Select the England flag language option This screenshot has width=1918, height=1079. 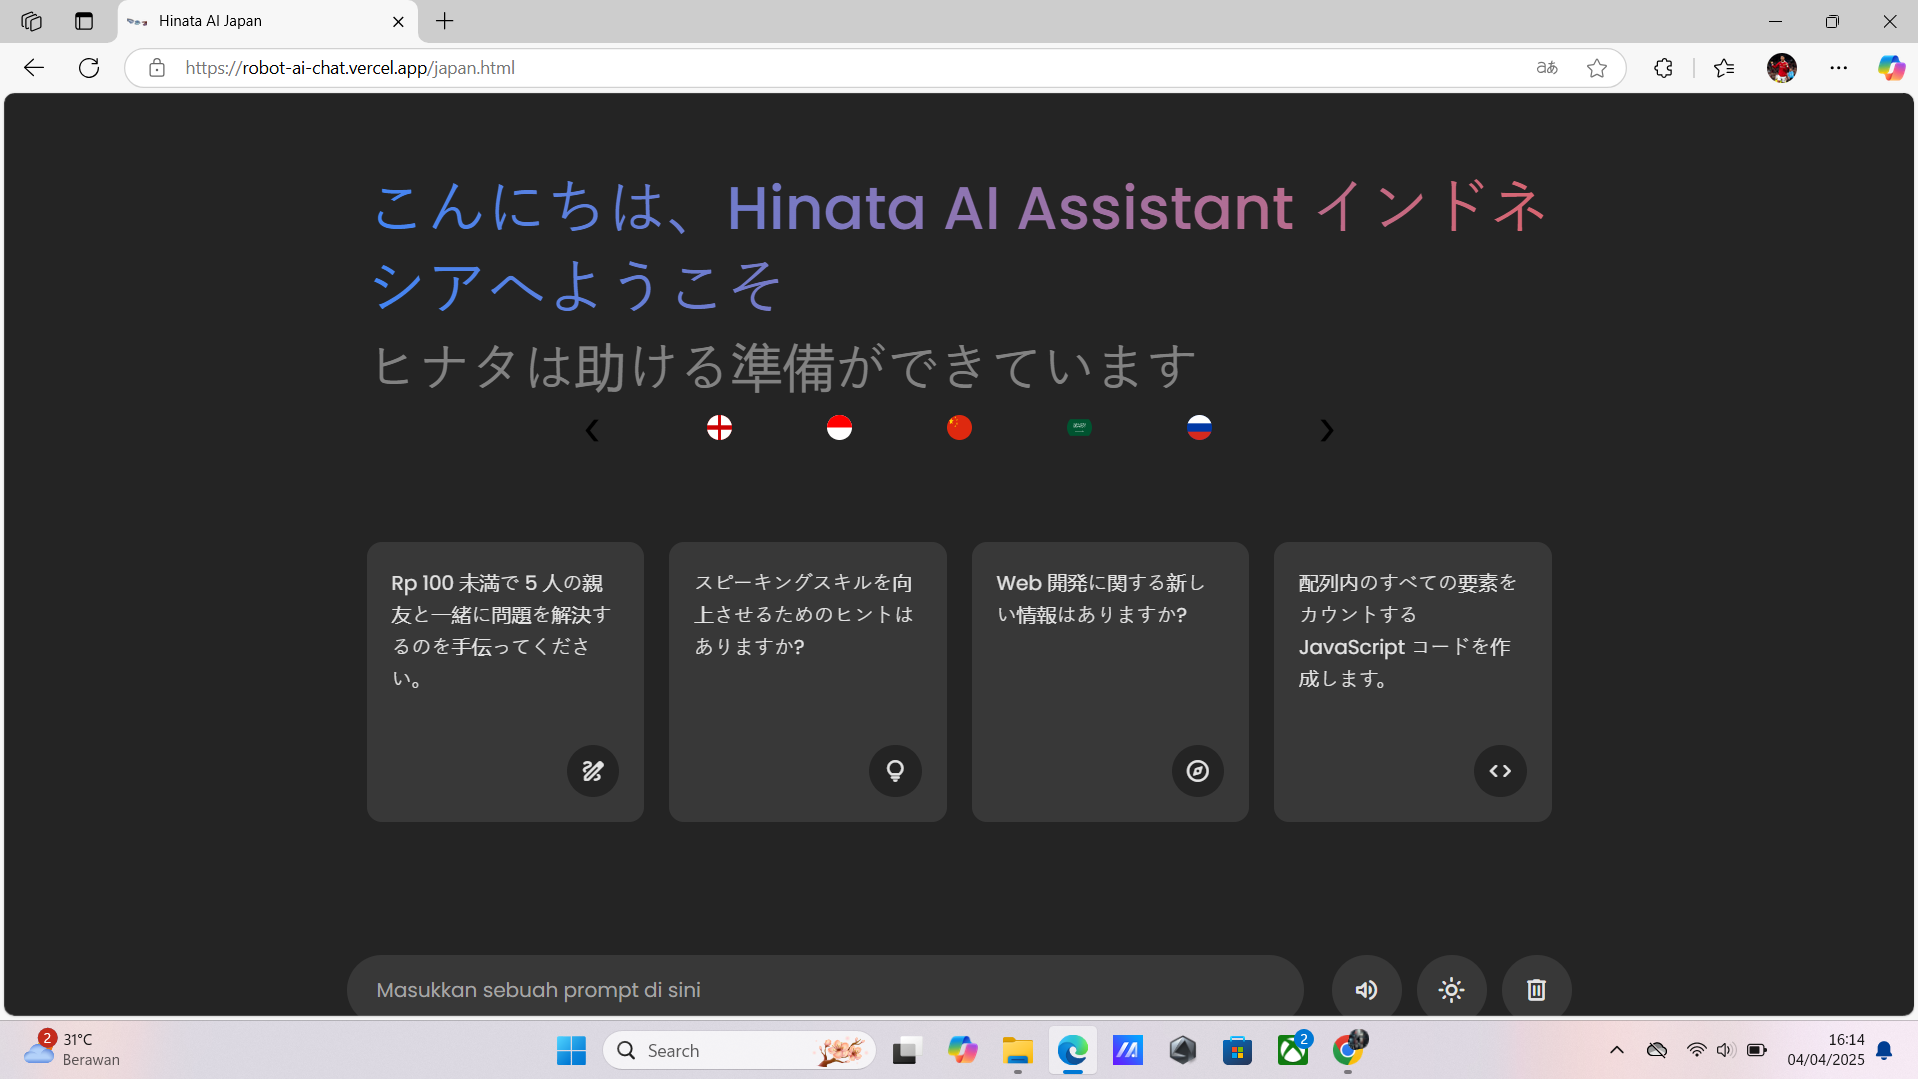(x=719, y=428)
